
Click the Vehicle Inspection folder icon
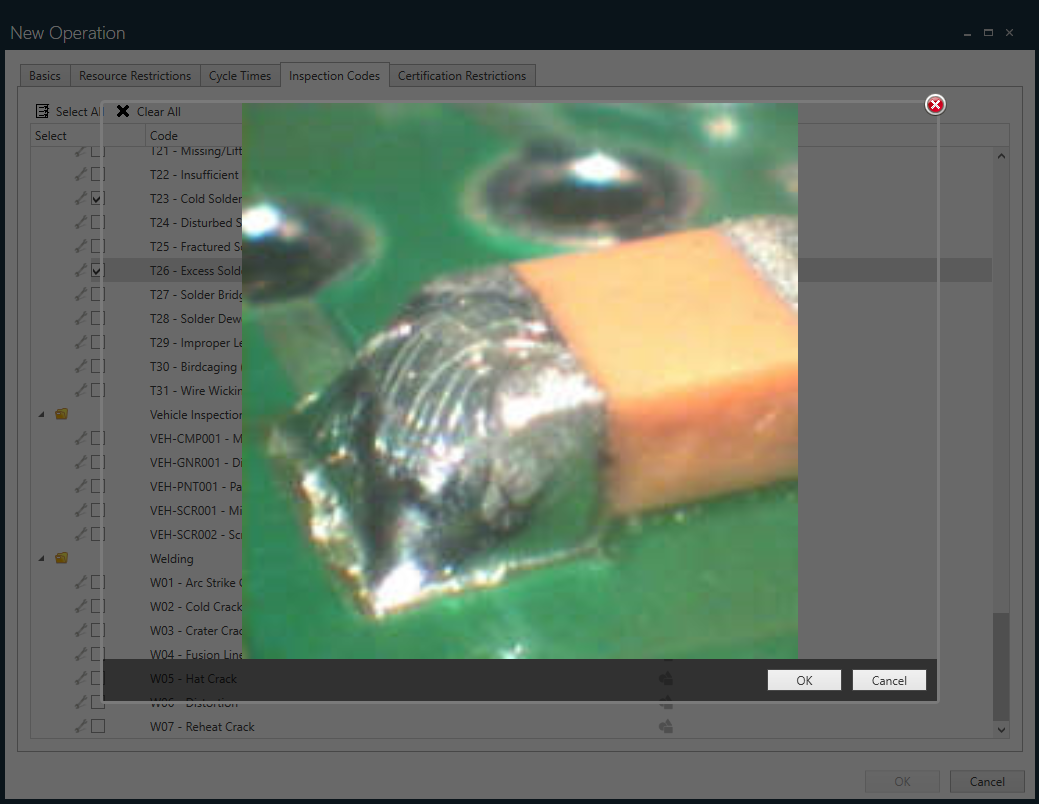tap(61, 413)
